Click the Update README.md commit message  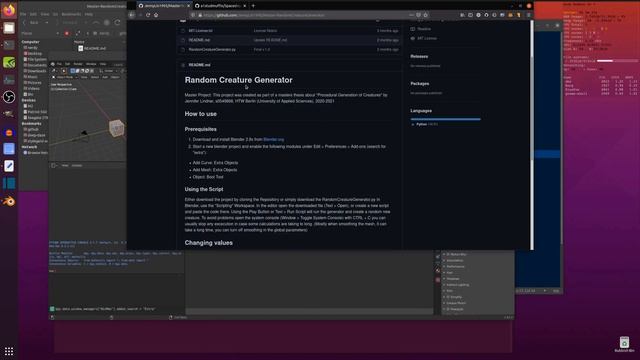pos(270,40)
